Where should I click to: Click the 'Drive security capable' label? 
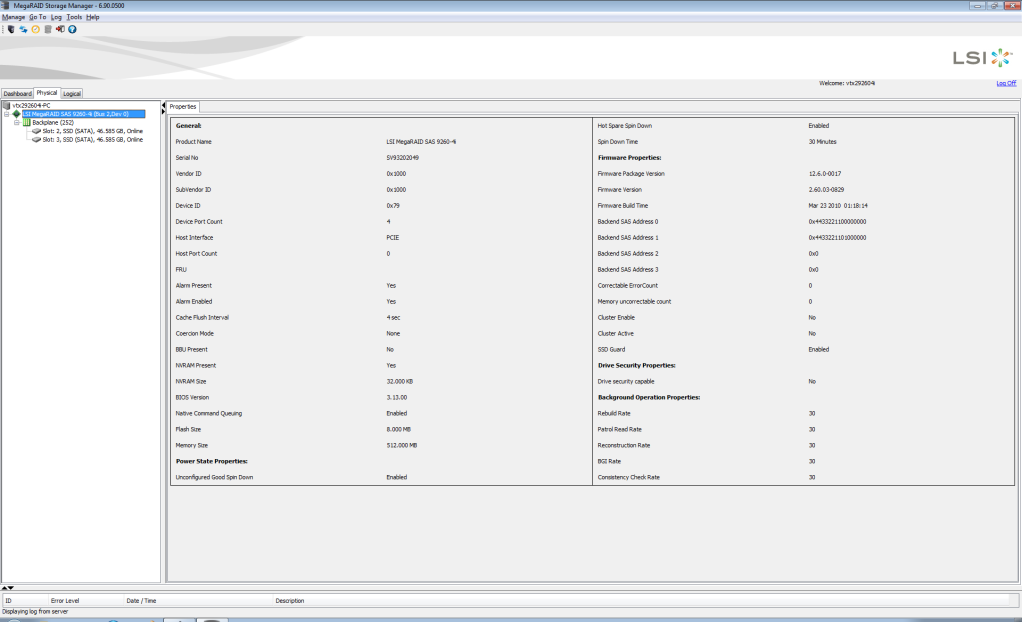[626, 381]
